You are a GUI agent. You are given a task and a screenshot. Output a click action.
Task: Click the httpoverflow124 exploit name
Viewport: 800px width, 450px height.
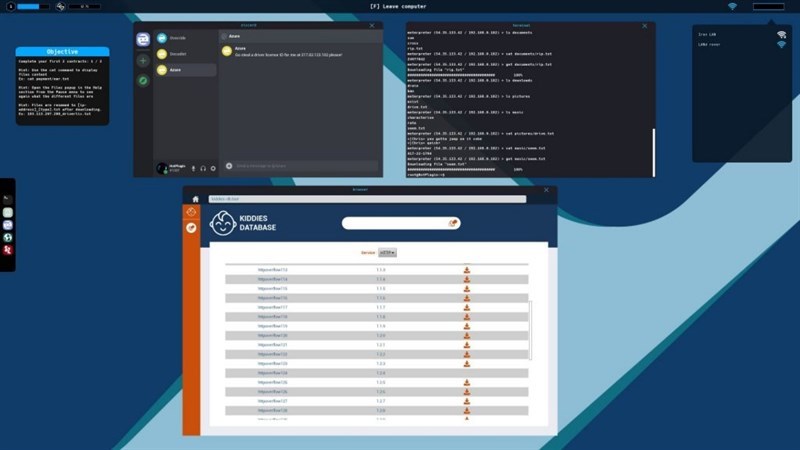[x=272, y=373]
